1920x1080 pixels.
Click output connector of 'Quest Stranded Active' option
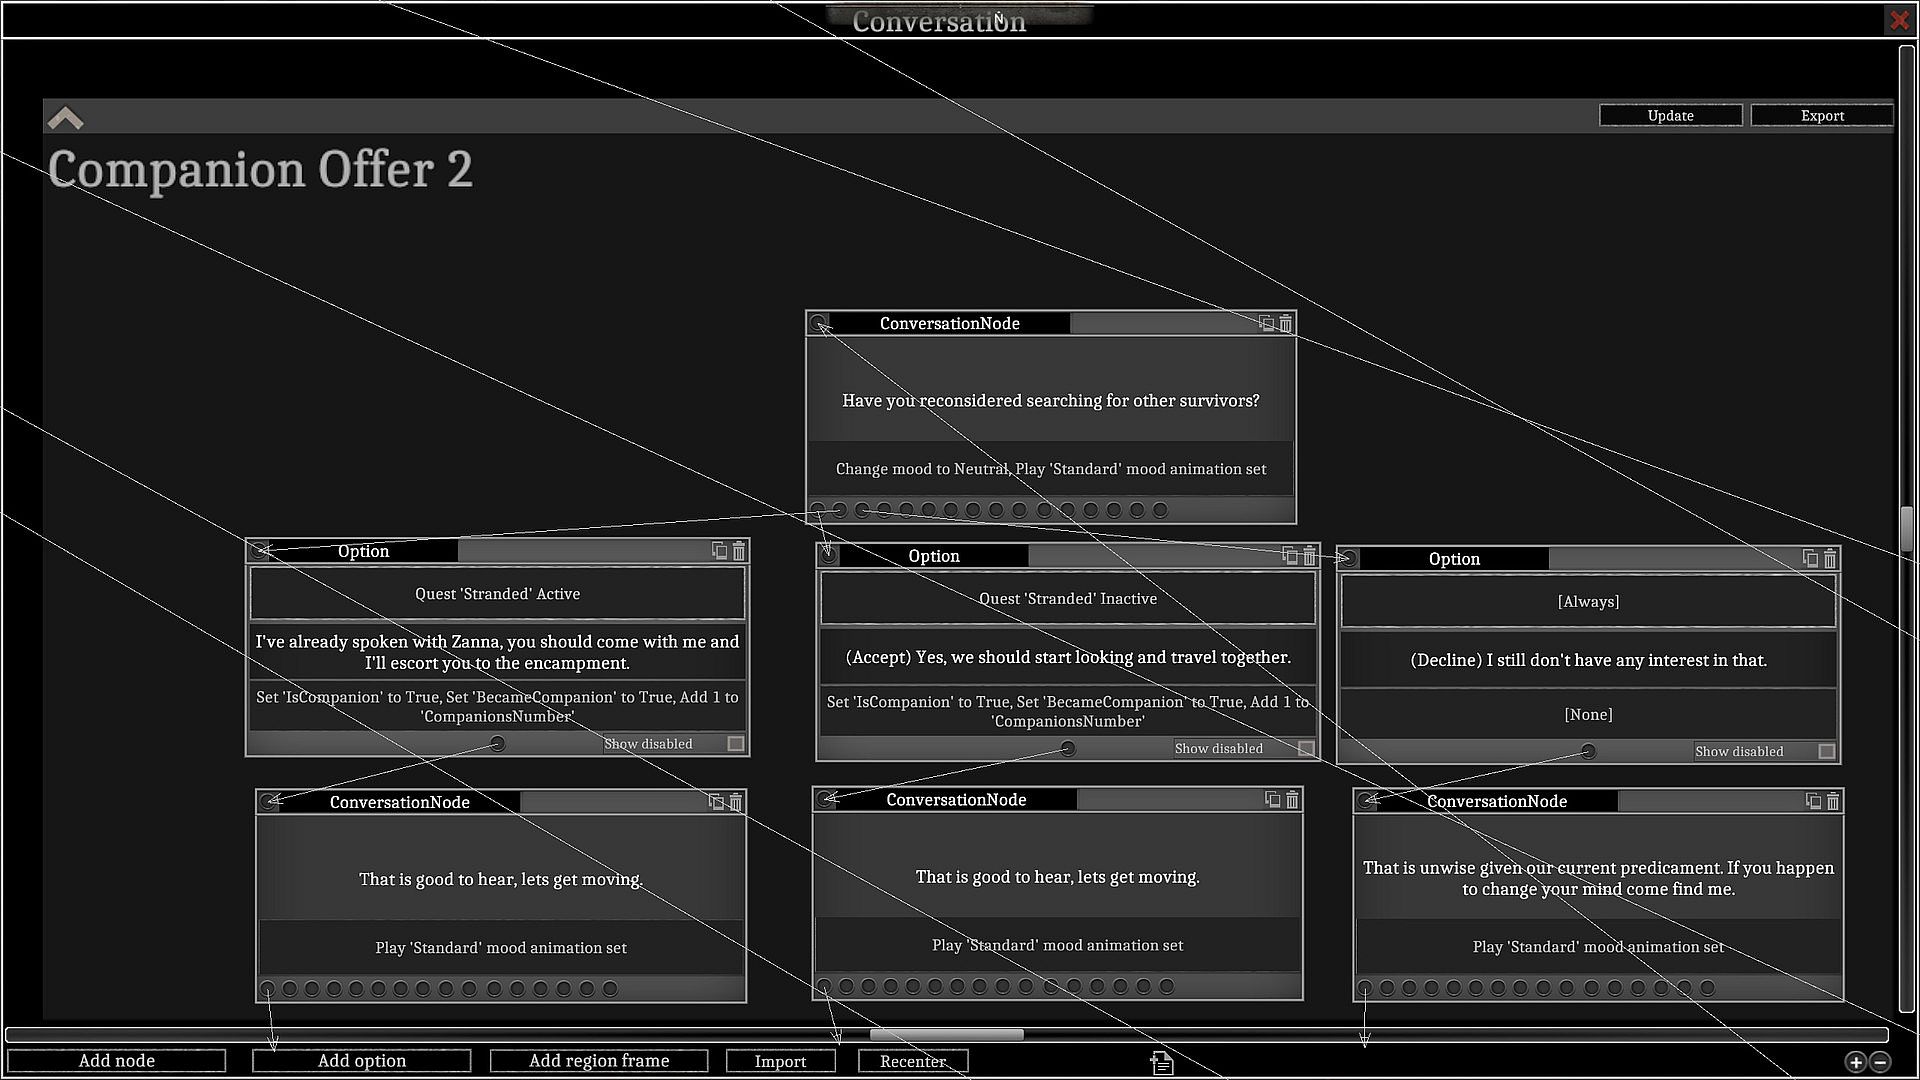(497, 744)
